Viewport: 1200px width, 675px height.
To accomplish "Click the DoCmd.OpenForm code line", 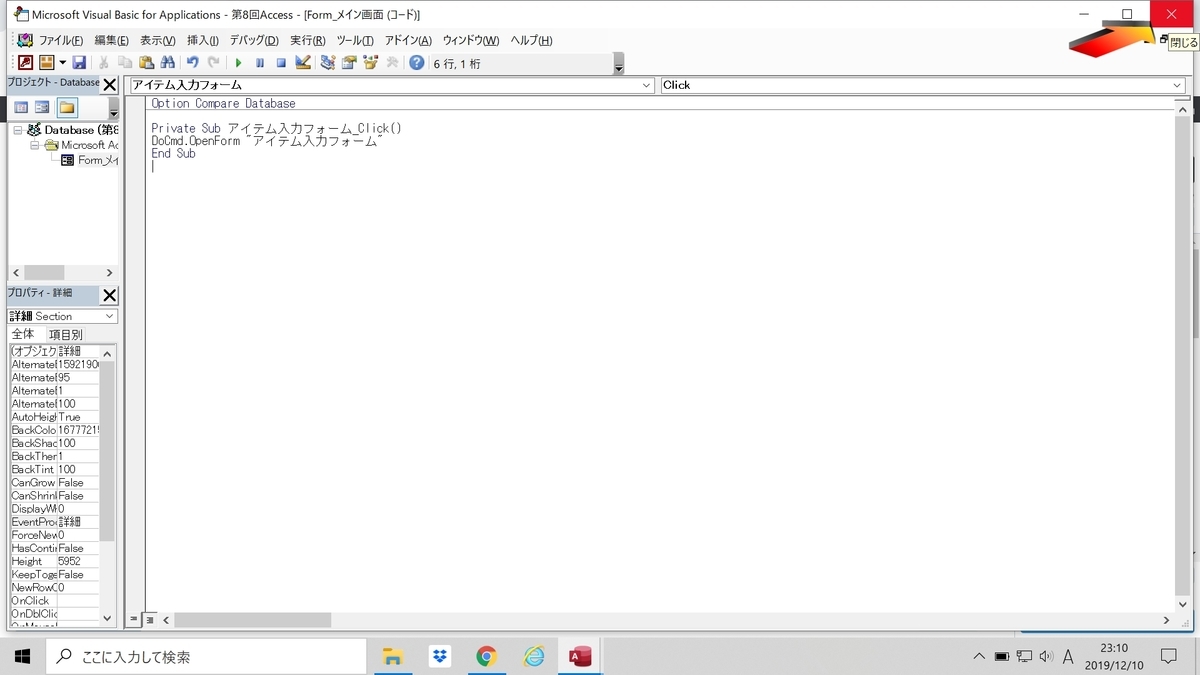I will point(267,141).
